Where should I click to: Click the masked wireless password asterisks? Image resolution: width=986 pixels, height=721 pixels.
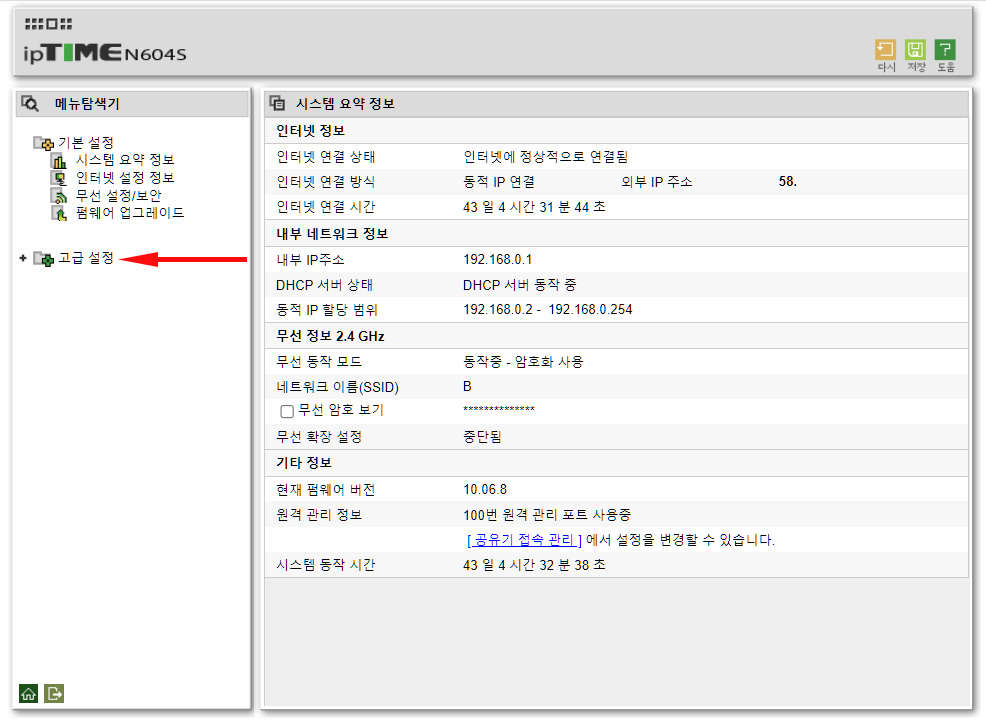(499, 410)
